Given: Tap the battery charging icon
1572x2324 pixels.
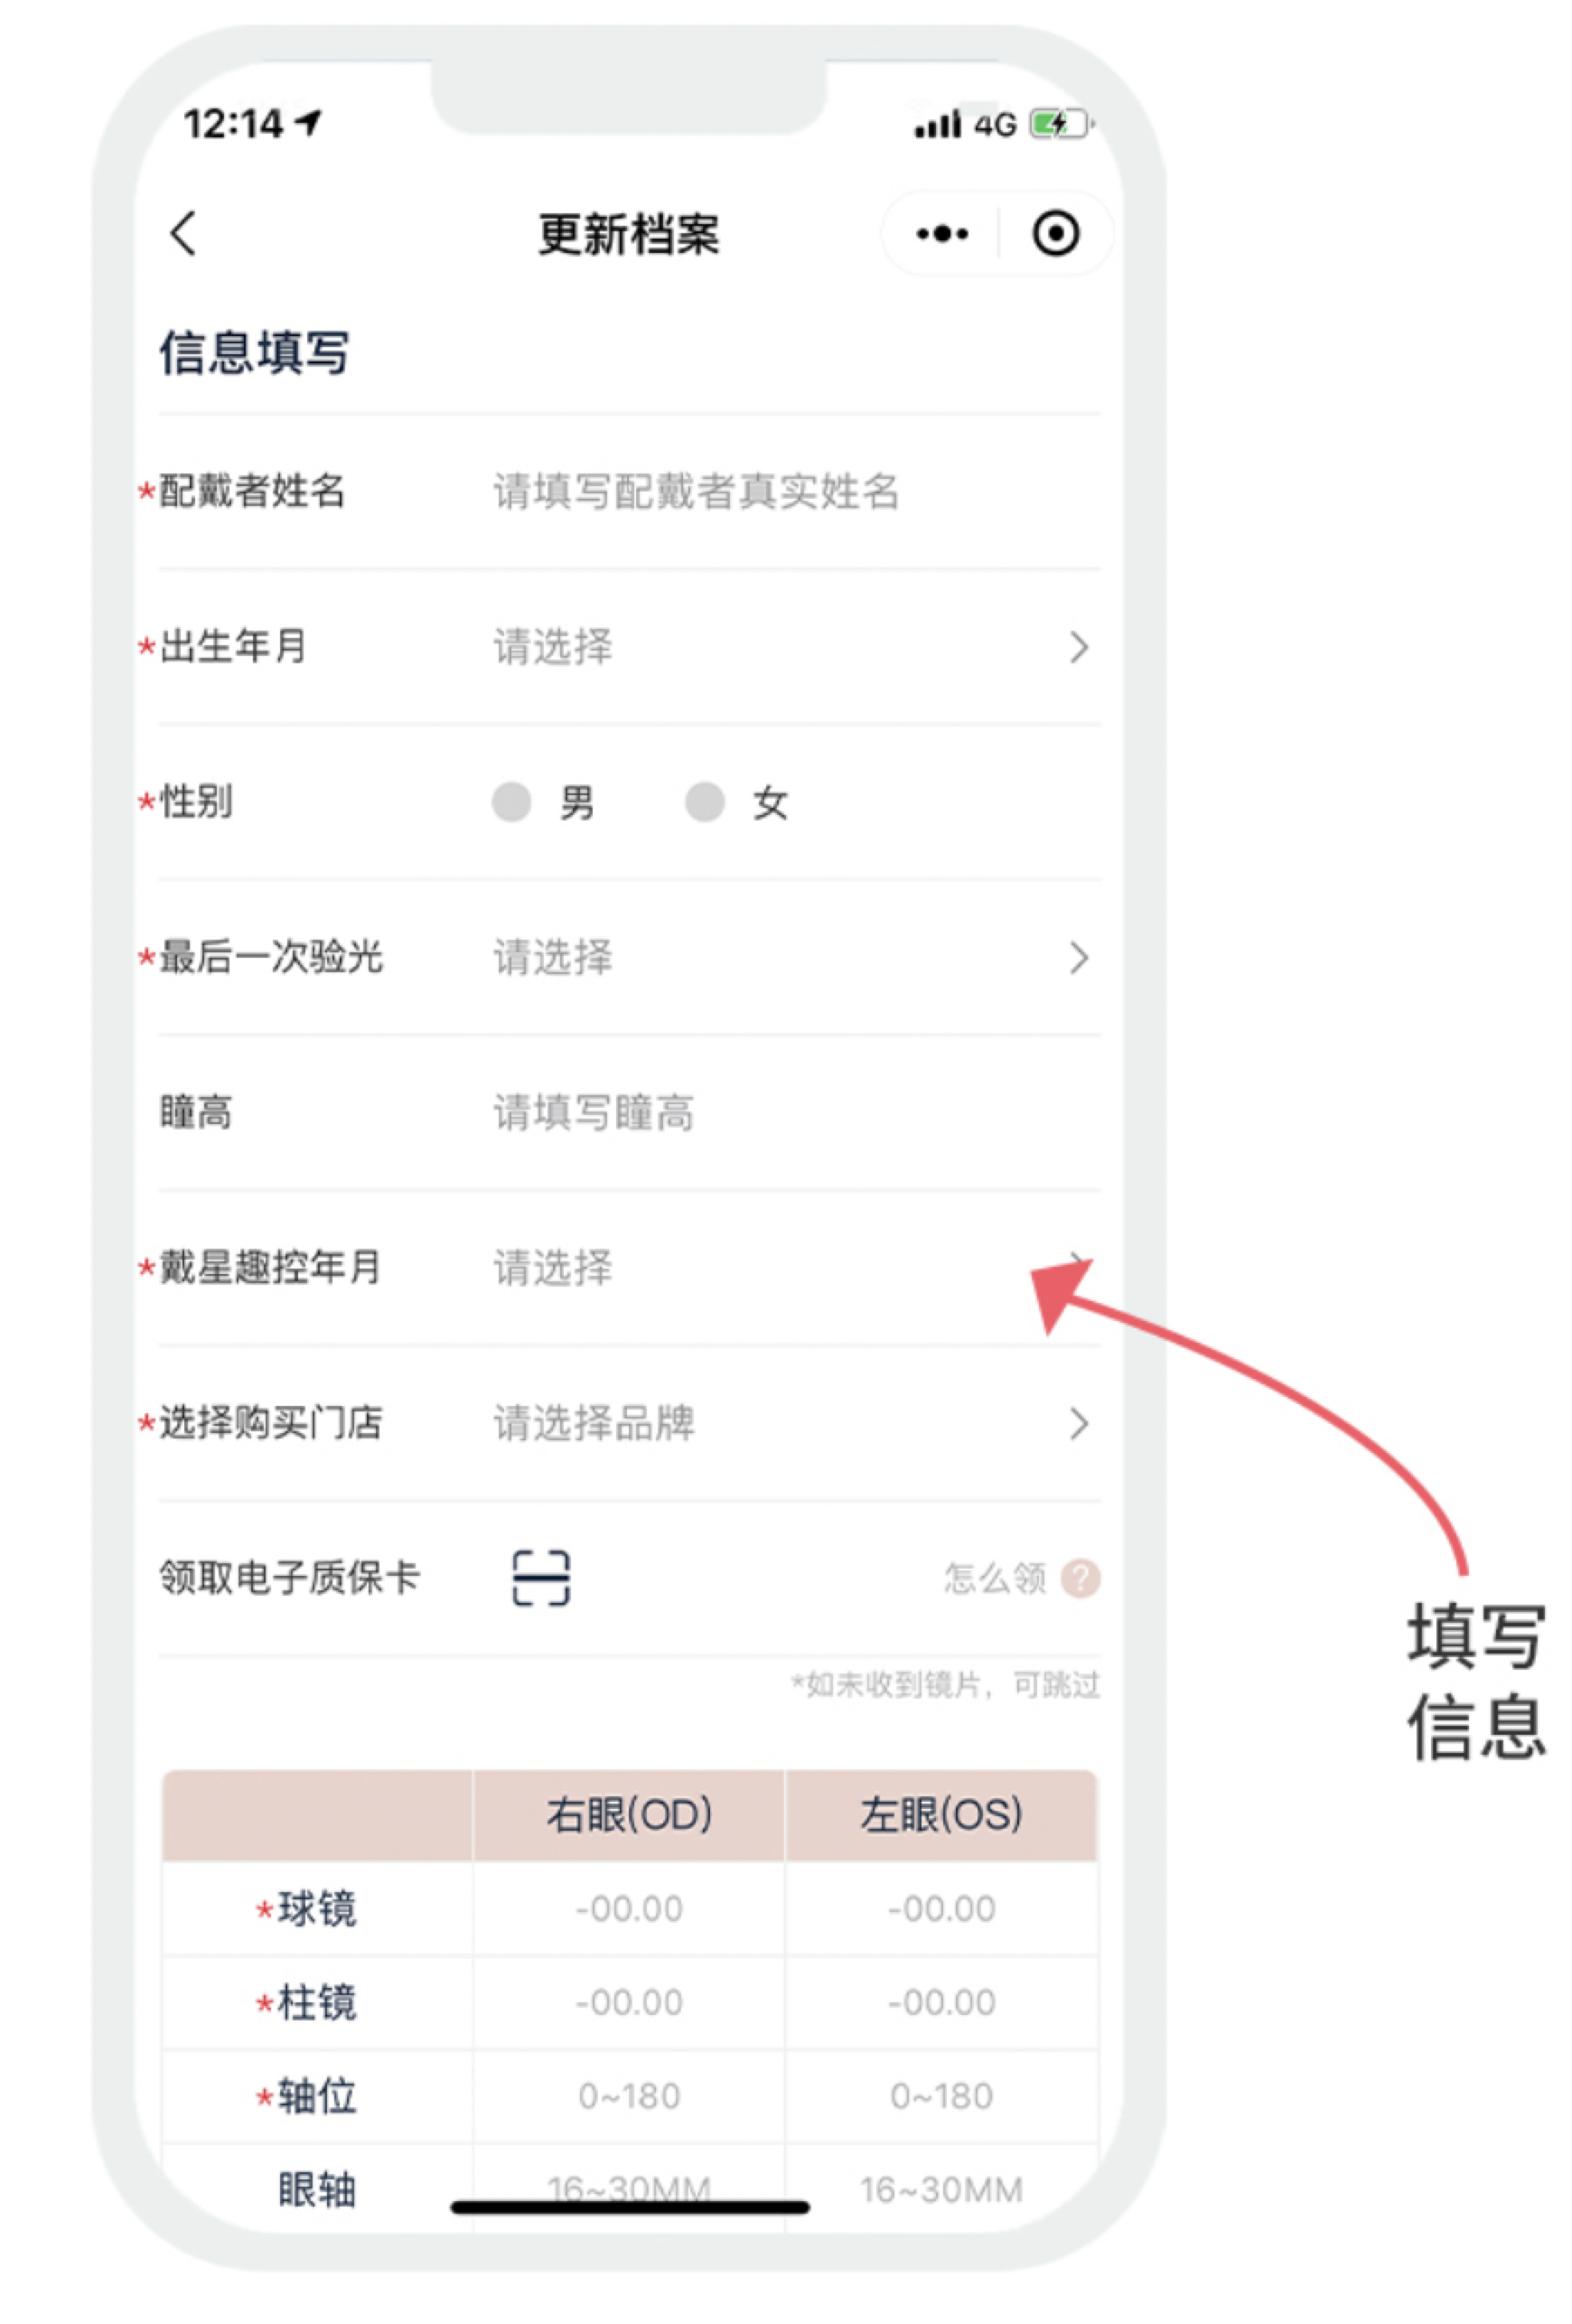Looking at the screenshot, I should pos(1060,124).
